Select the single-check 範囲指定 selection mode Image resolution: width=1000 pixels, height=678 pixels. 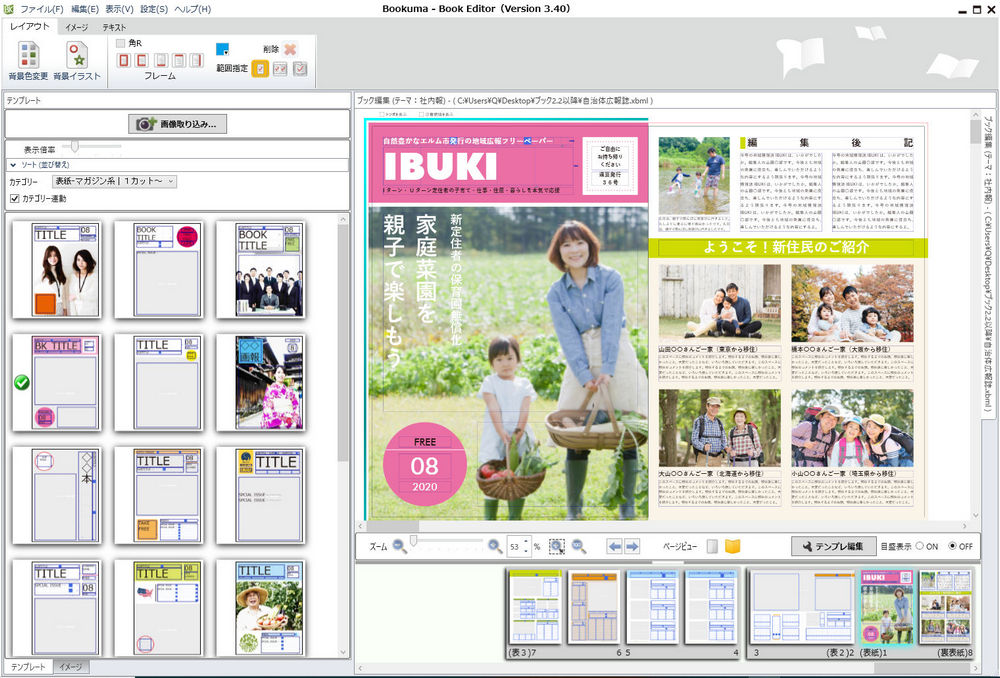[259, 70]
